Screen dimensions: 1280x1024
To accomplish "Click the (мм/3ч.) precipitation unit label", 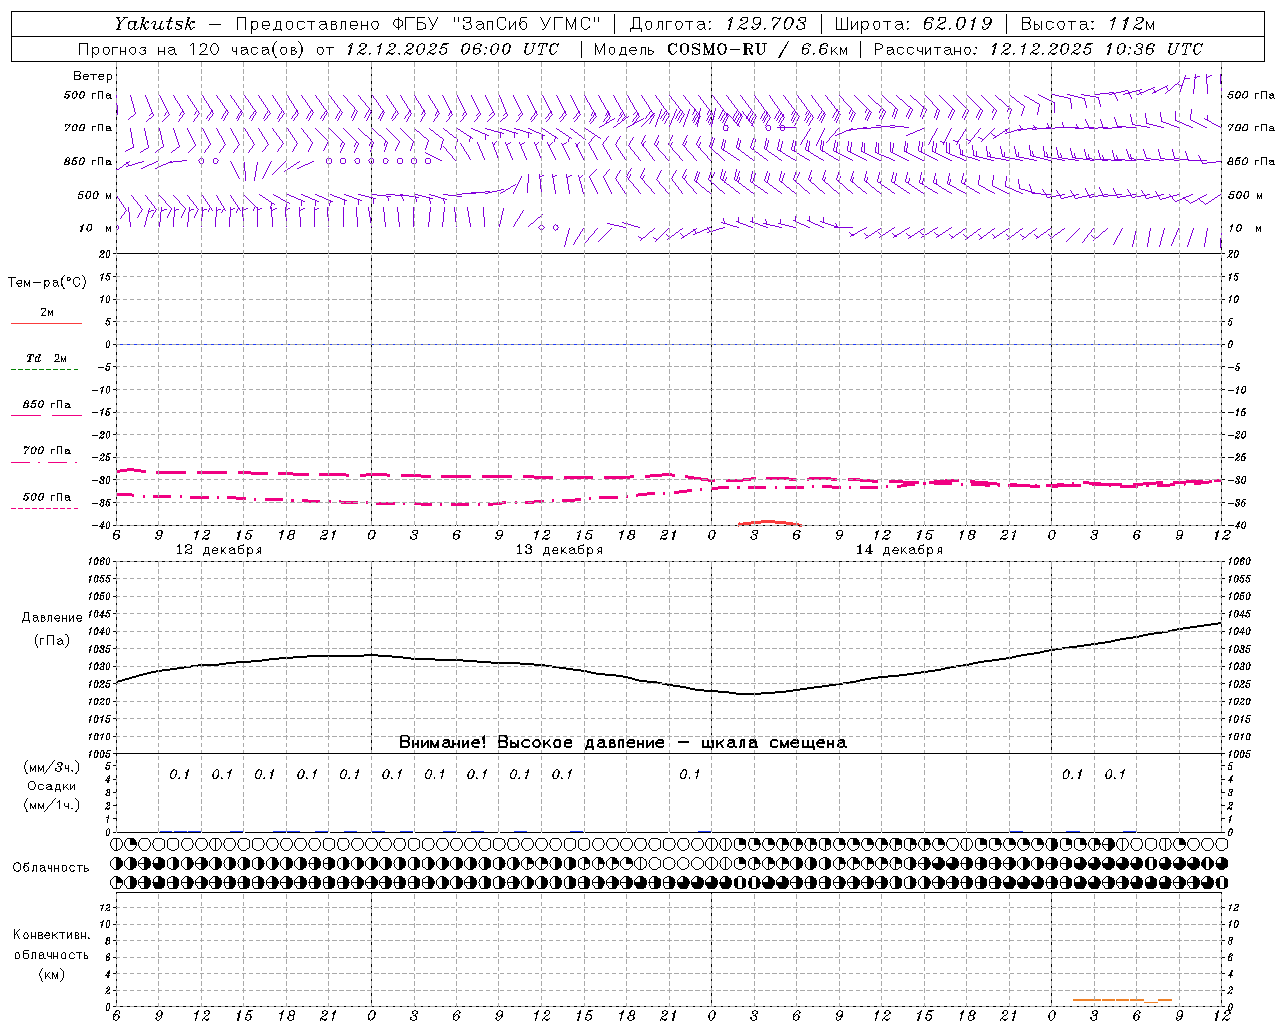I will [x=52, y=767].
